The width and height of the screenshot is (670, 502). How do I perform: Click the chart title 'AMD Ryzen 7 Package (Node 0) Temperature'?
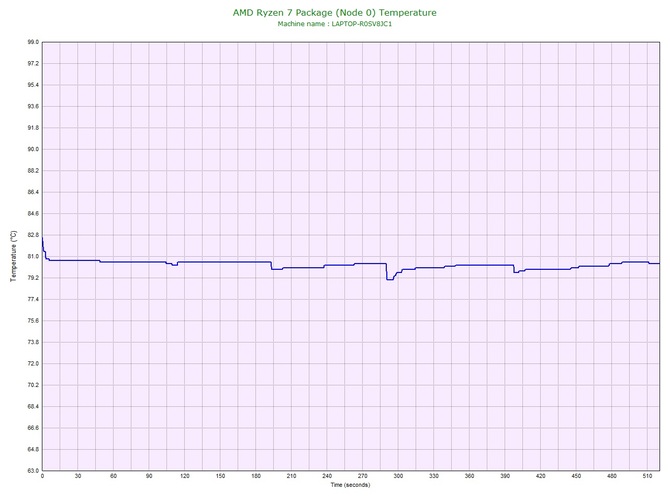[x=335, y=13]
